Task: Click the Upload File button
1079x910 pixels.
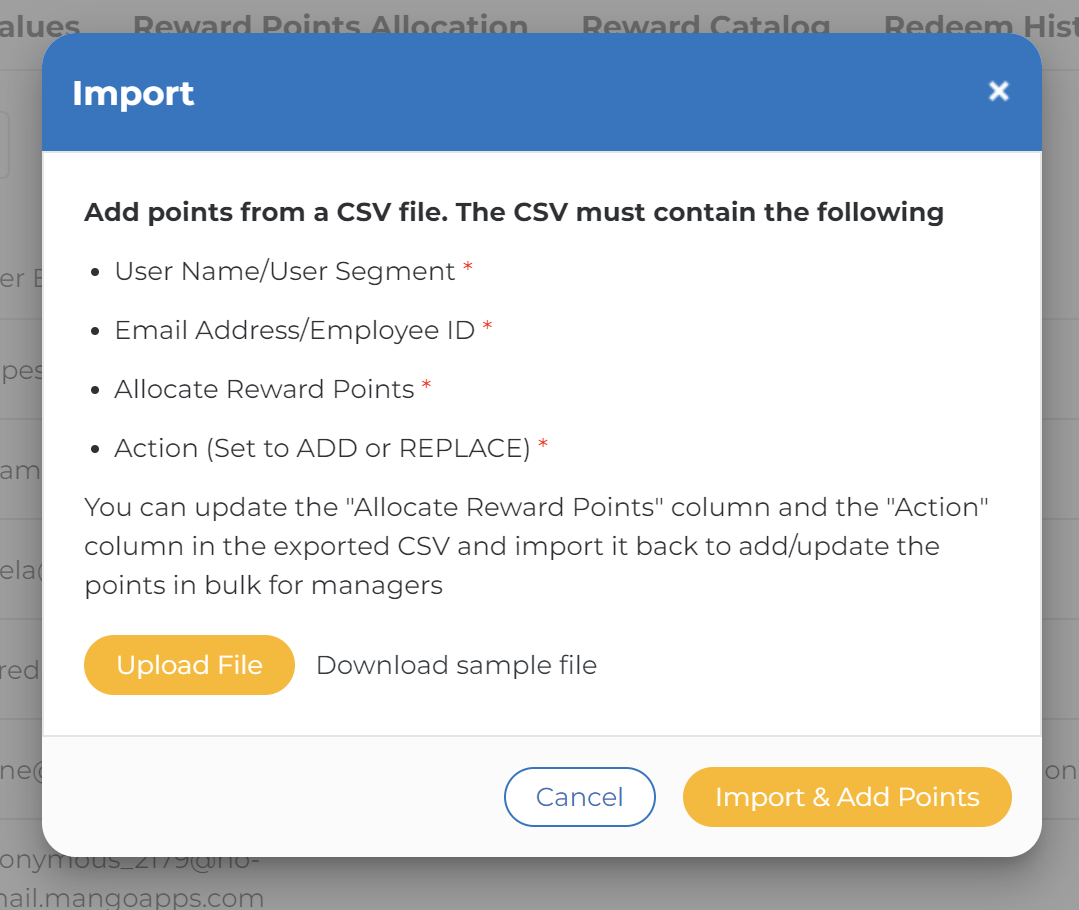Action: pos(189,665)
